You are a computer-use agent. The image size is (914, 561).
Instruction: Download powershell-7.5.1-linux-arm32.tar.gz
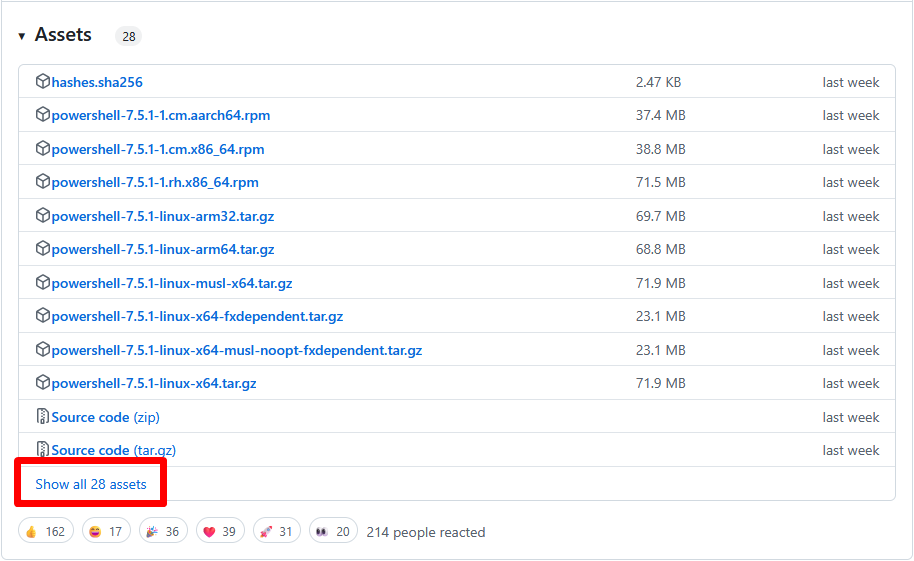tap(163, 216)
